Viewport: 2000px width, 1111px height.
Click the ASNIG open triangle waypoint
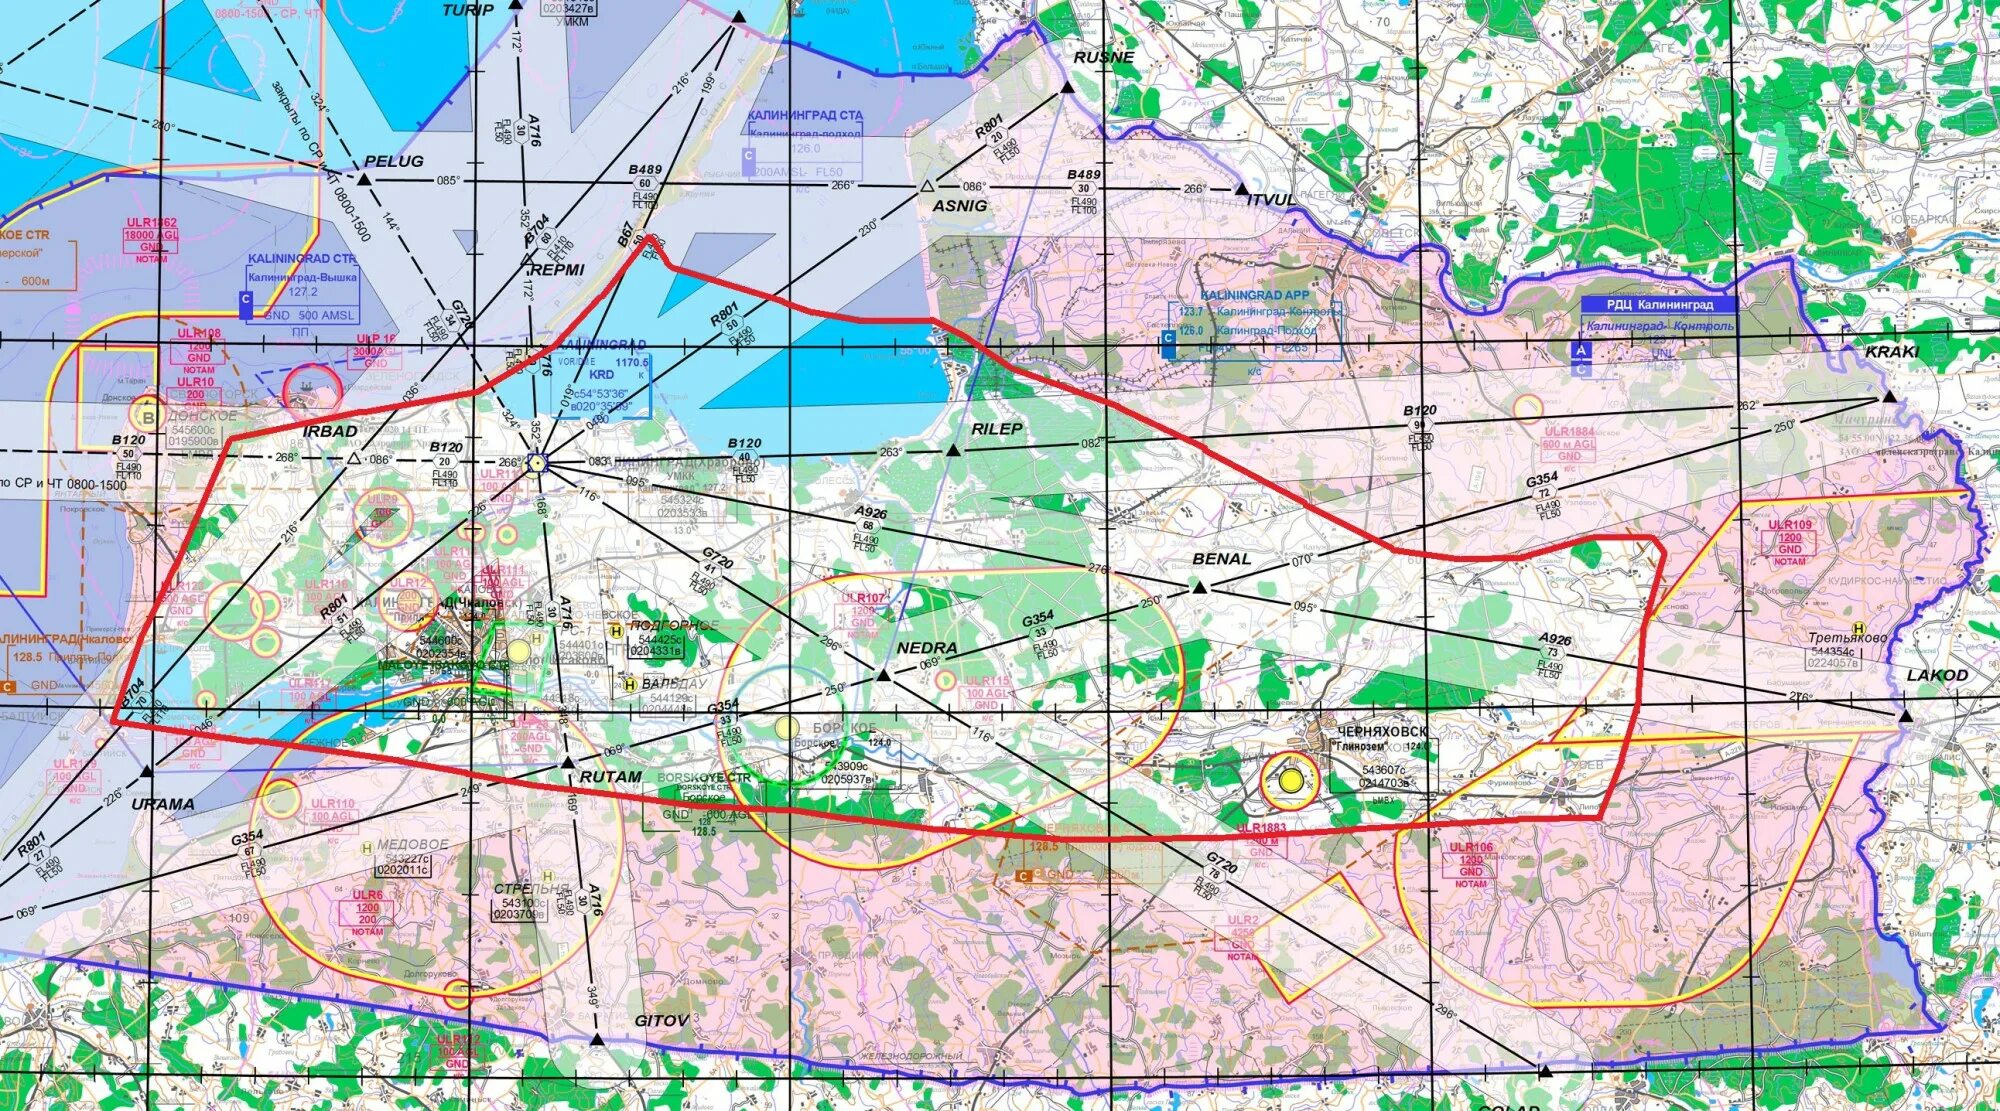927,187
